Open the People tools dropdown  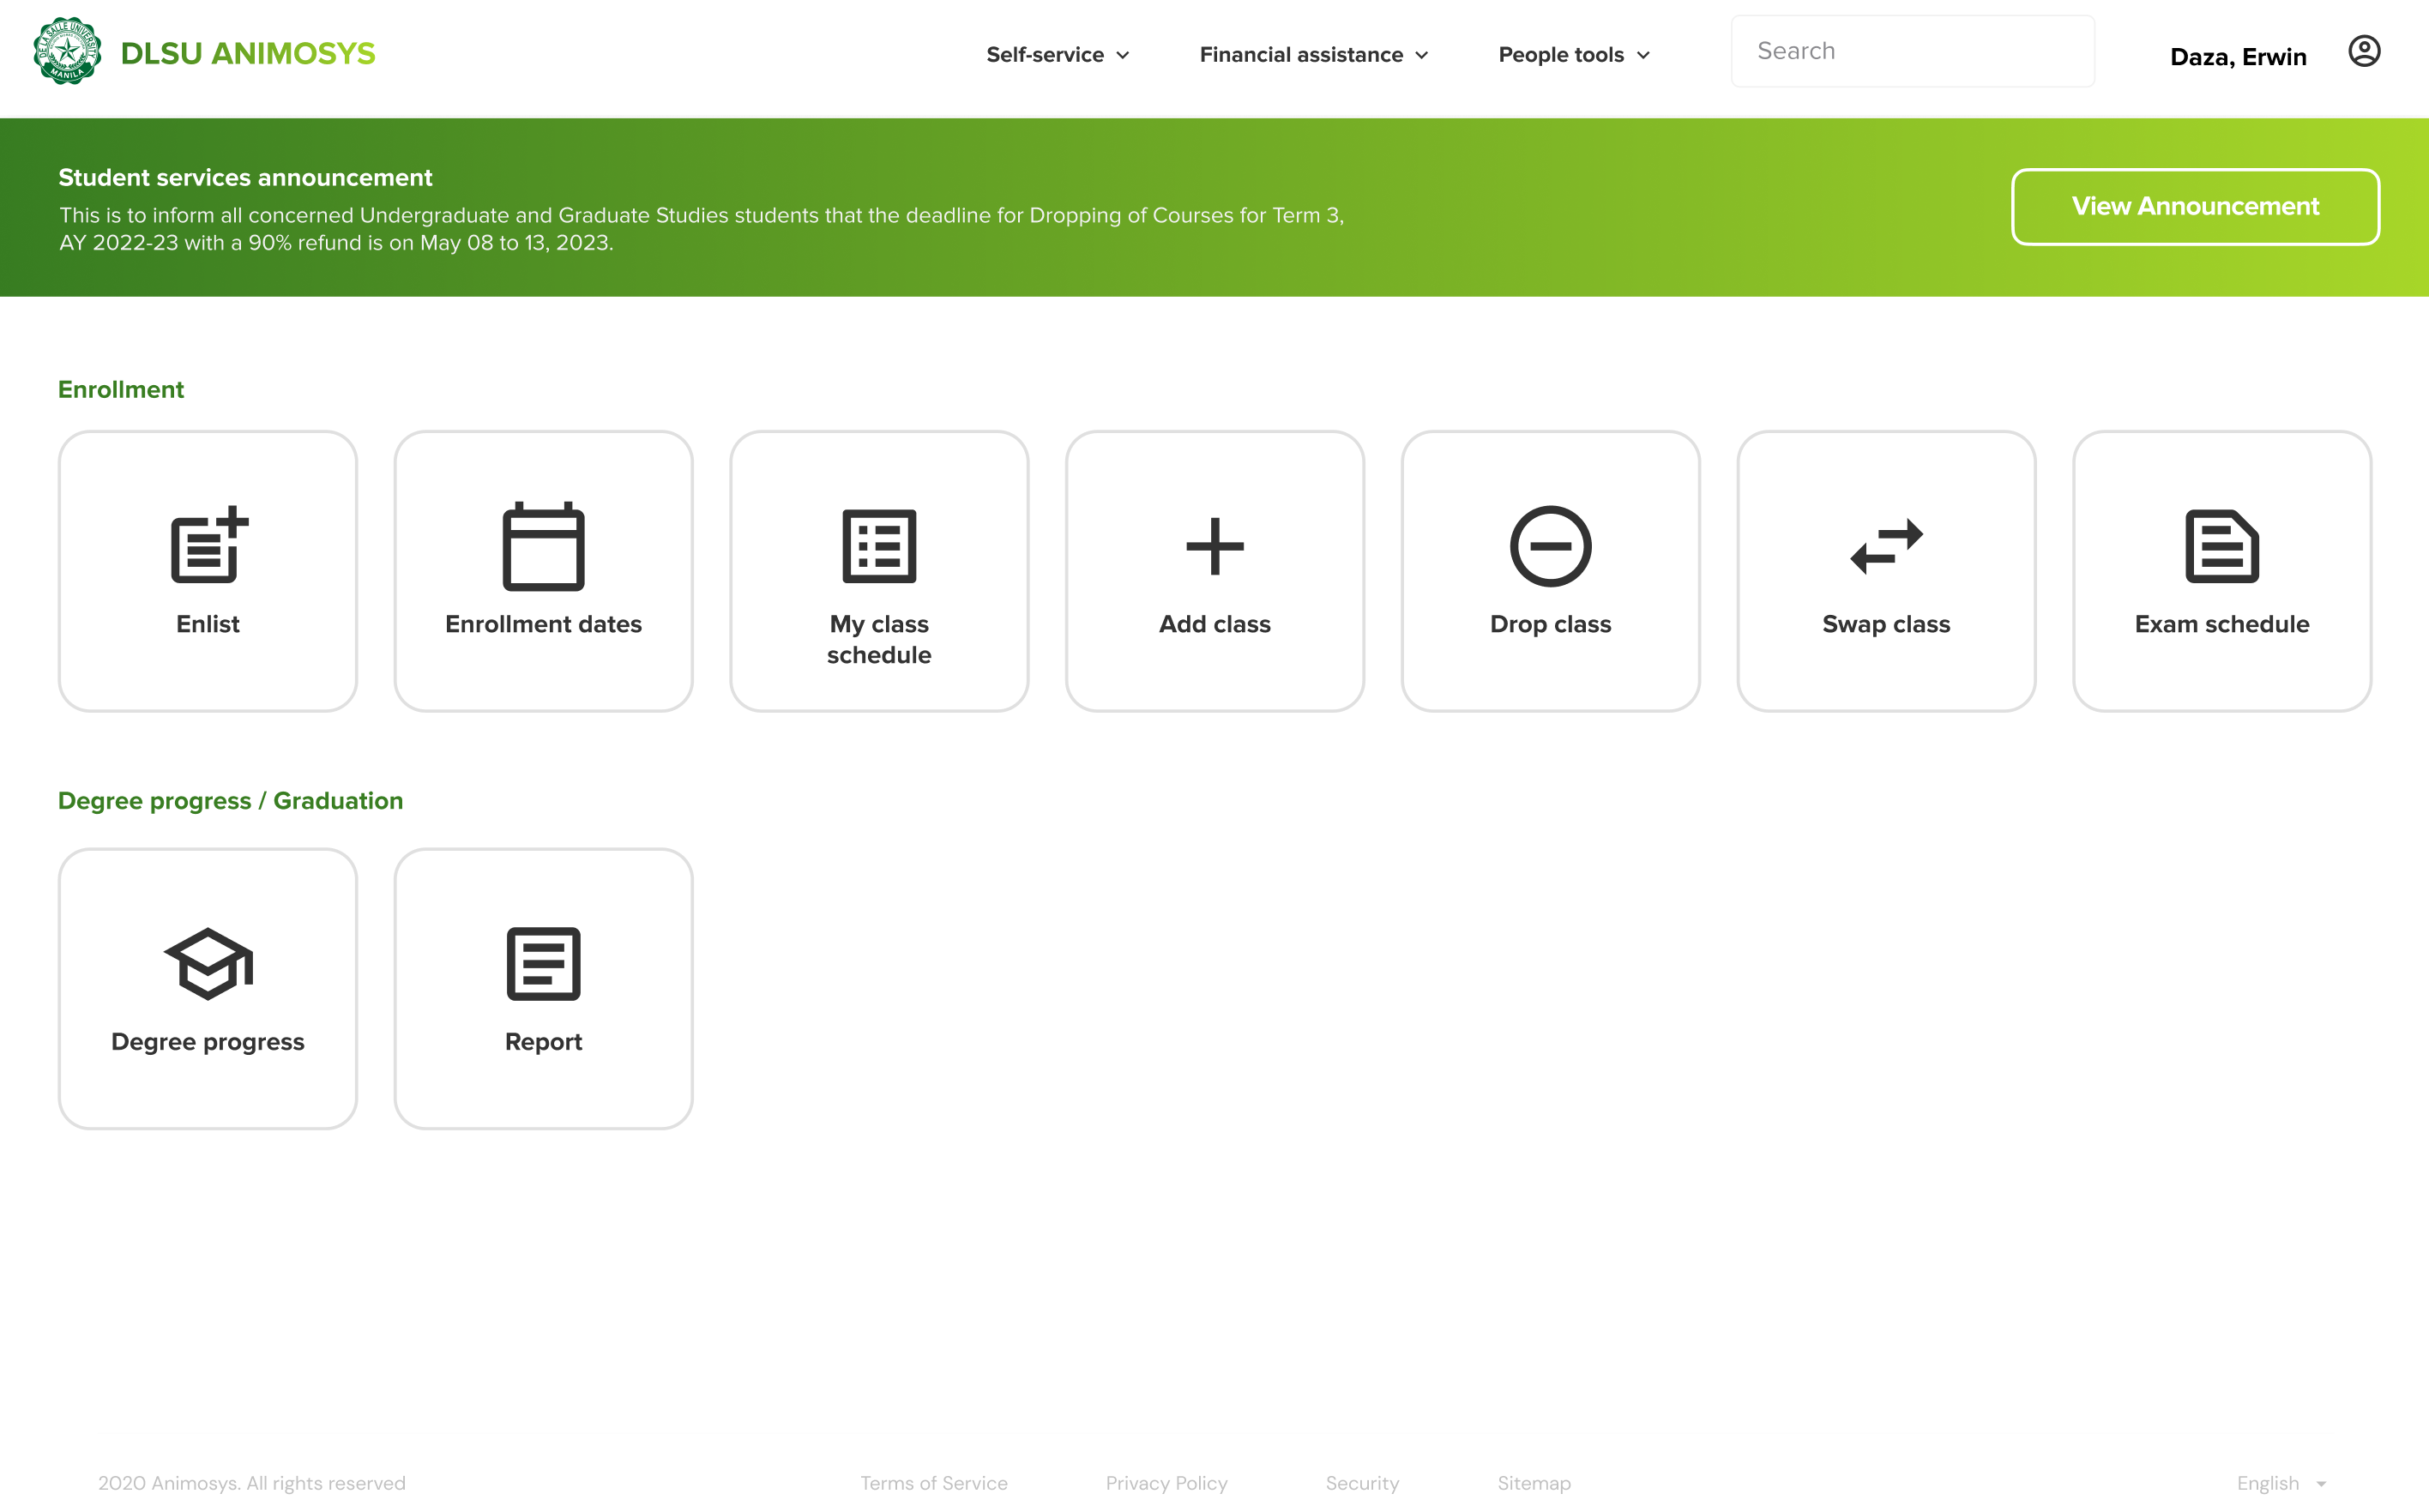[x=1574, y=55]
